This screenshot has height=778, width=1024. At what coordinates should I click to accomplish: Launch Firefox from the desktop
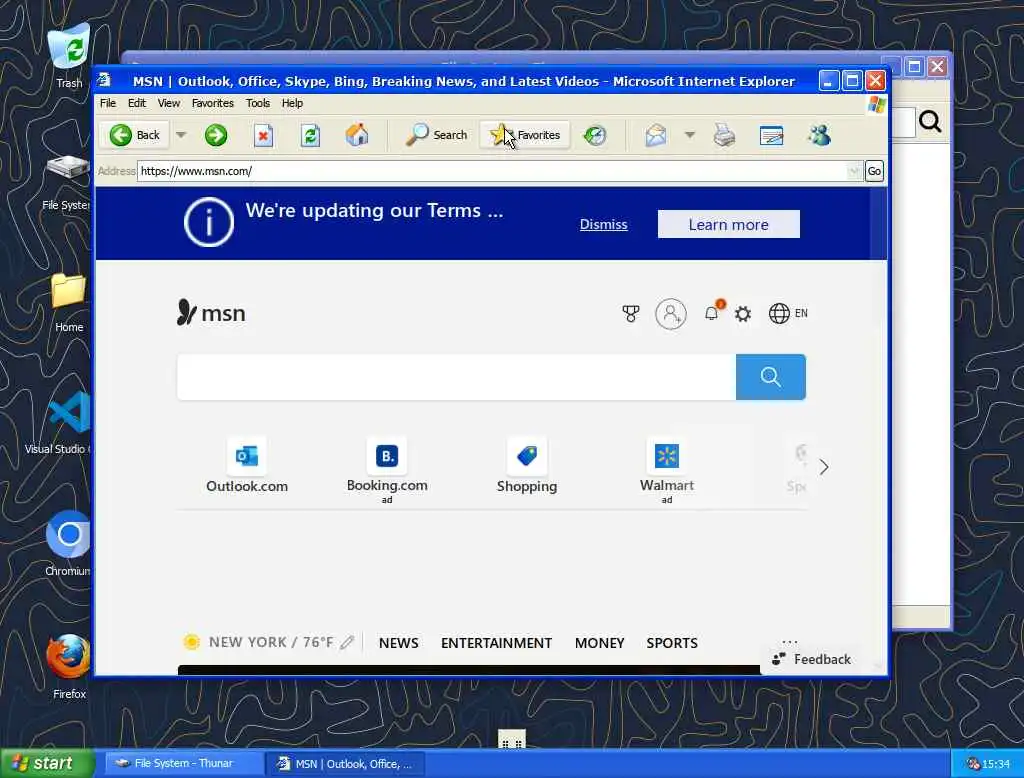point(69,666)
